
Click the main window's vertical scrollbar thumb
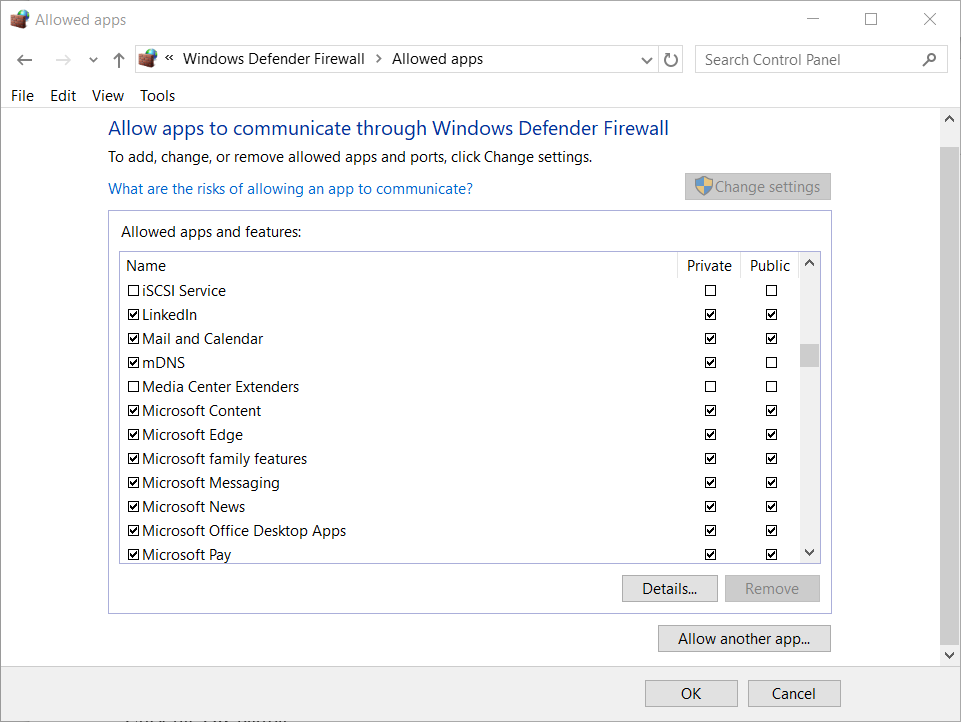pos(949,395)
